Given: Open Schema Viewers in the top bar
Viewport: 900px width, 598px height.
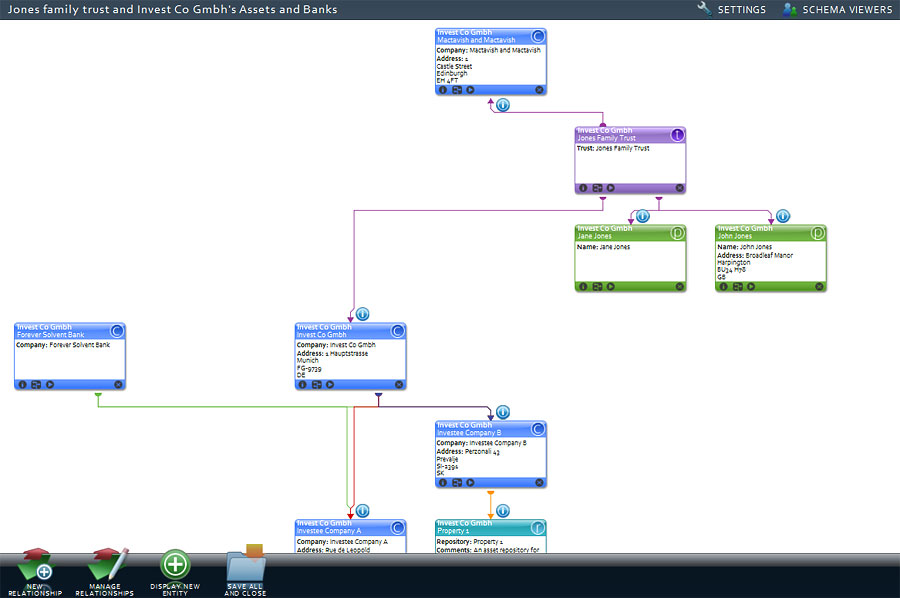Looking at the screenshot, I should [837, 9].
